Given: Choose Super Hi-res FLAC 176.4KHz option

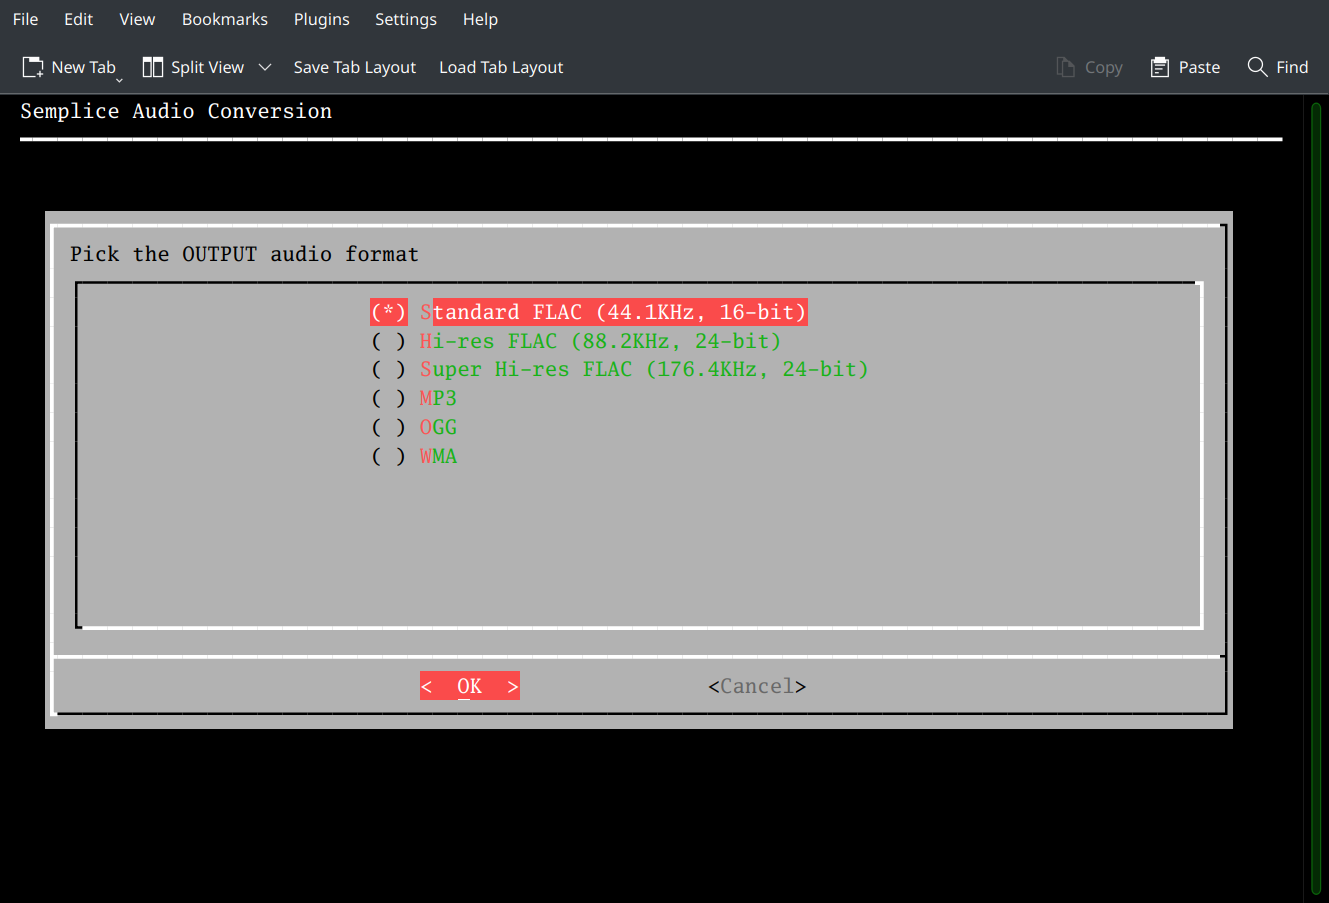Looking at the screenshot, I should pyautogui.click(x=389, y=370).
